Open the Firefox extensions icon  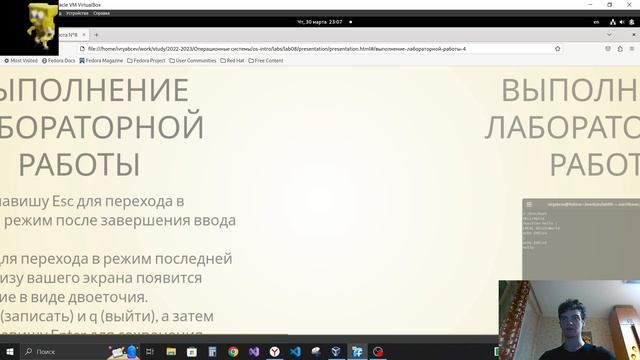pos(620,49)
